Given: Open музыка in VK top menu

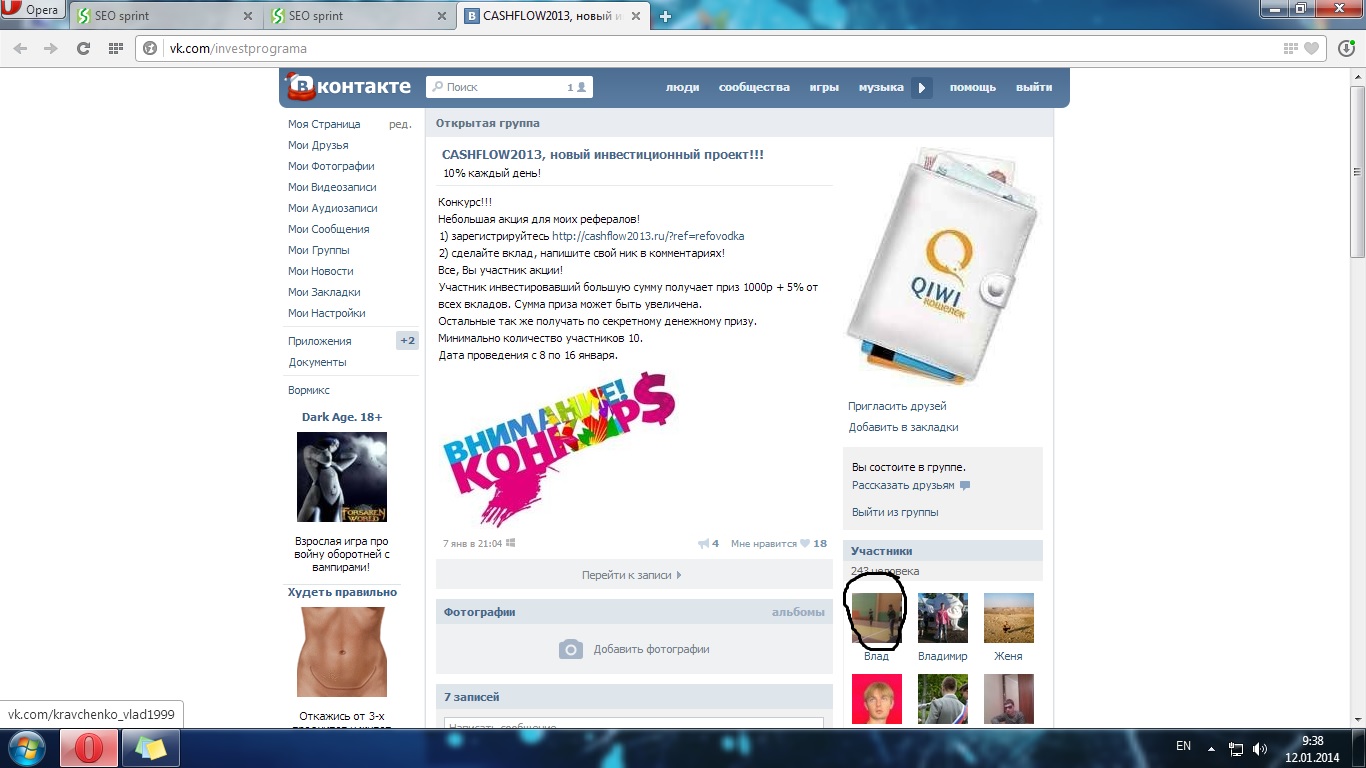Looking at the screenshot, I should [881, 87].
